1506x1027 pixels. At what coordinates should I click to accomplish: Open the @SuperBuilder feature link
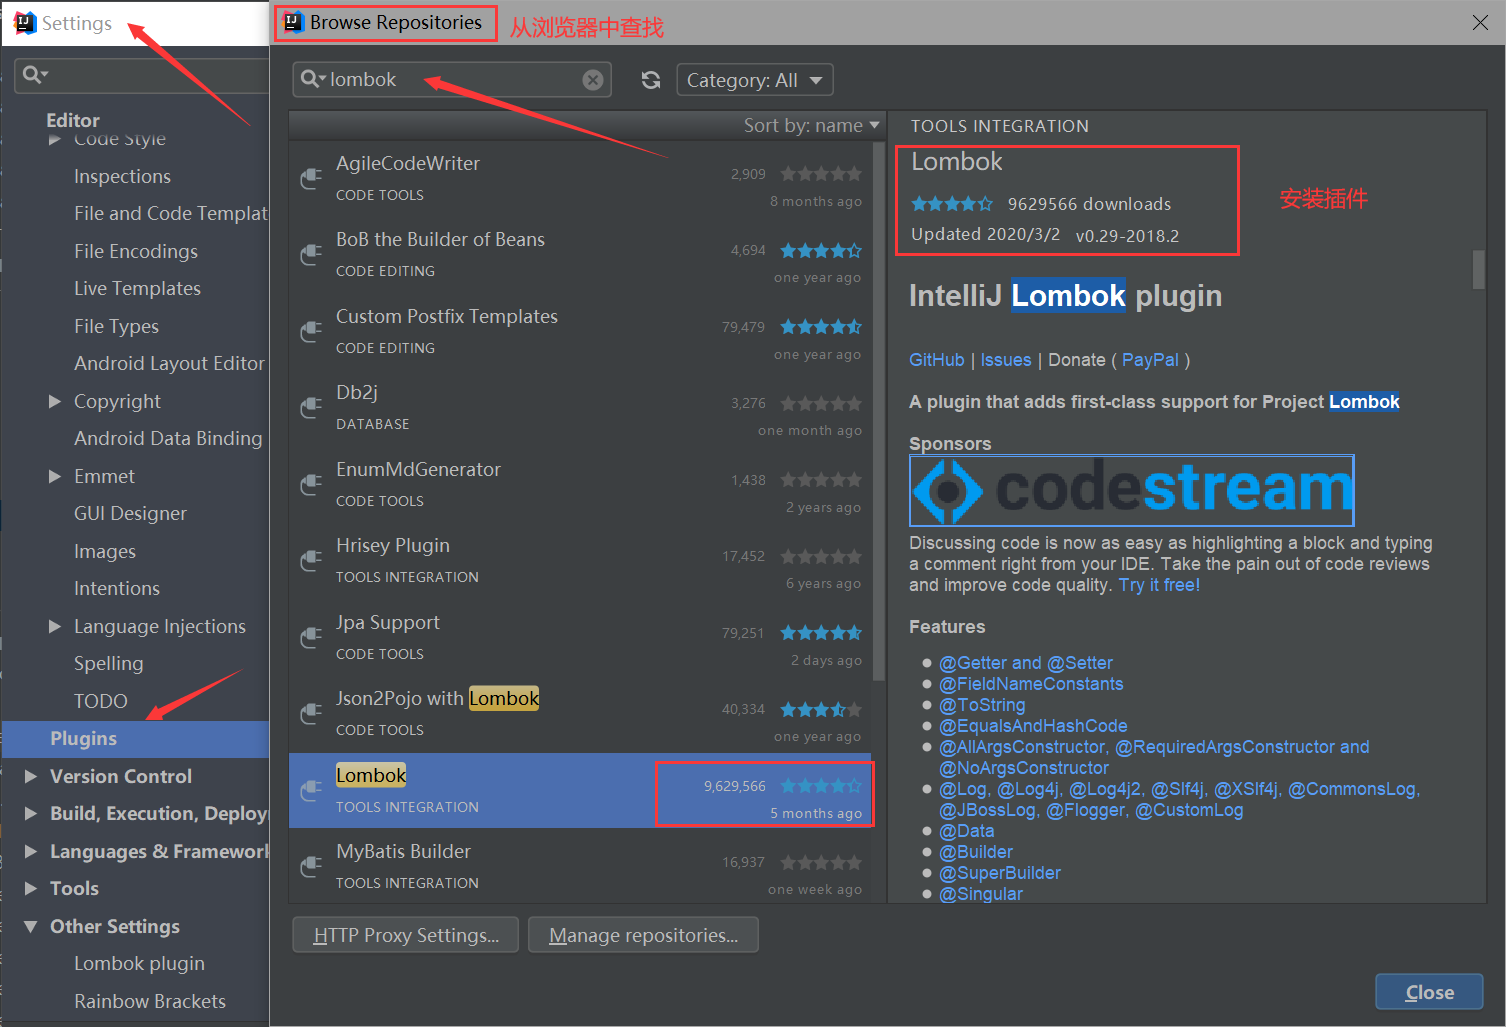[1000, 873]
